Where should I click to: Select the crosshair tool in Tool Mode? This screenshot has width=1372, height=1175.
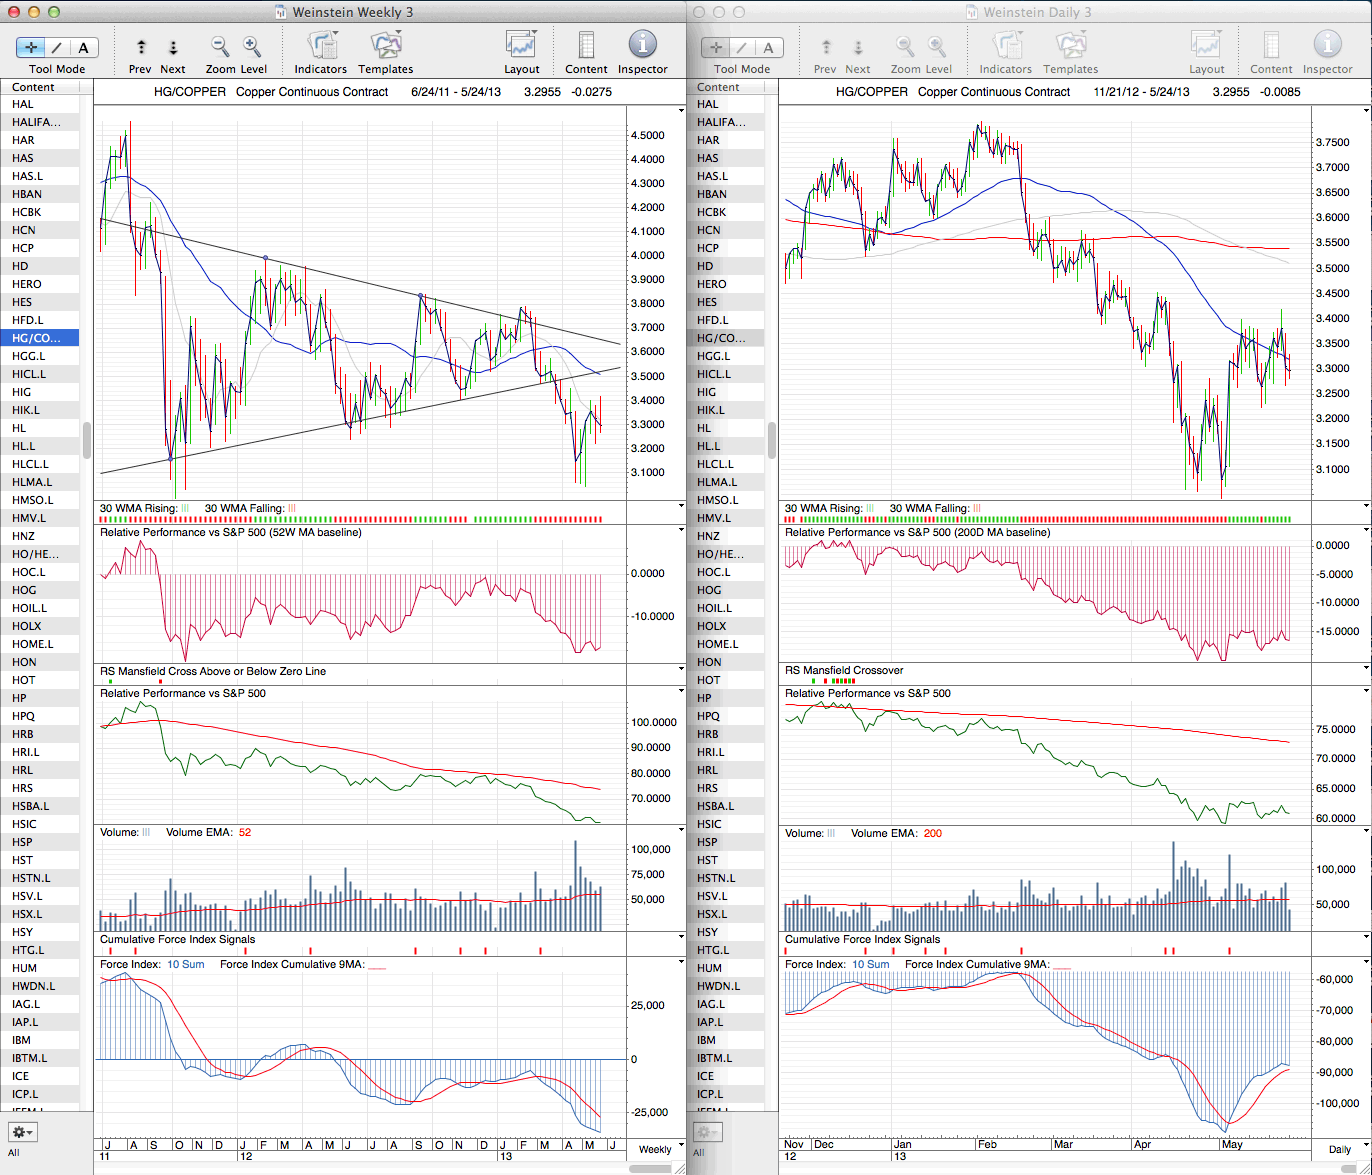(31, 47)
